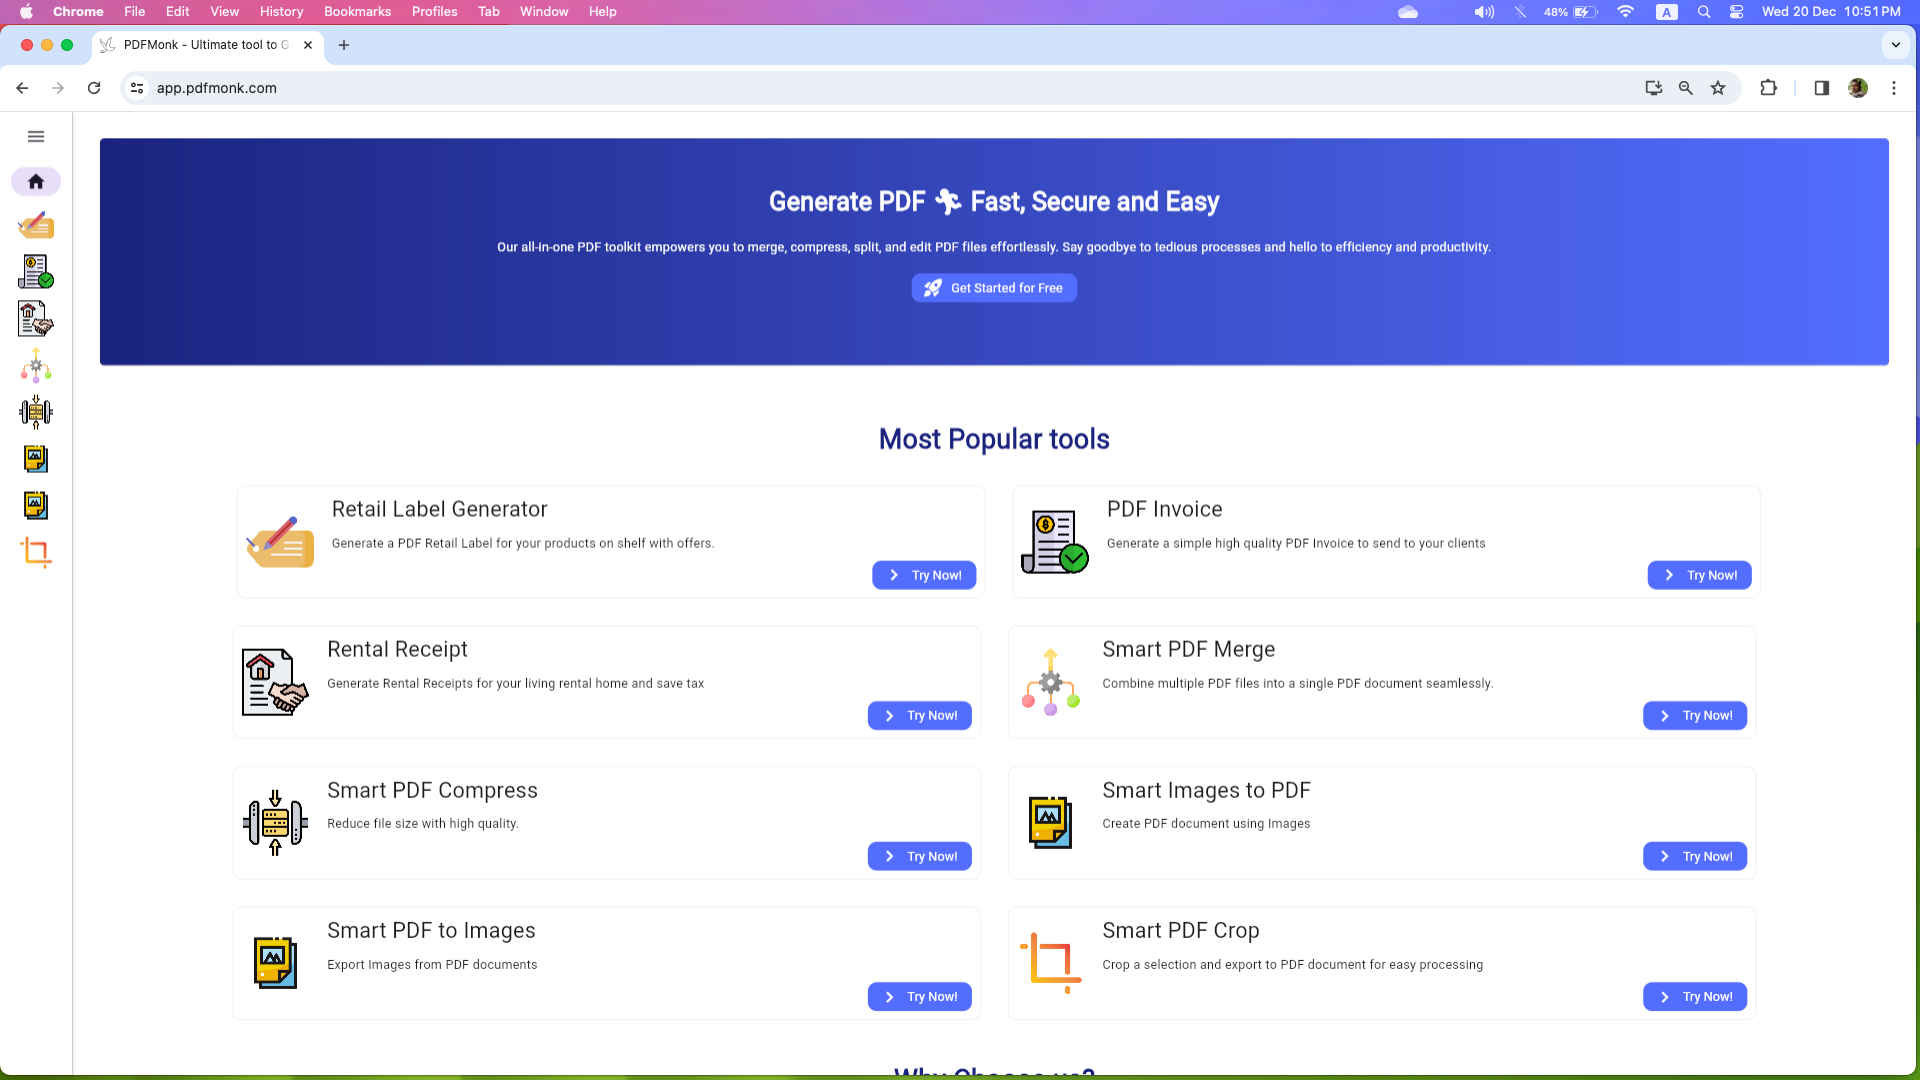Click Try Now for Retail Label Generator

923,574
